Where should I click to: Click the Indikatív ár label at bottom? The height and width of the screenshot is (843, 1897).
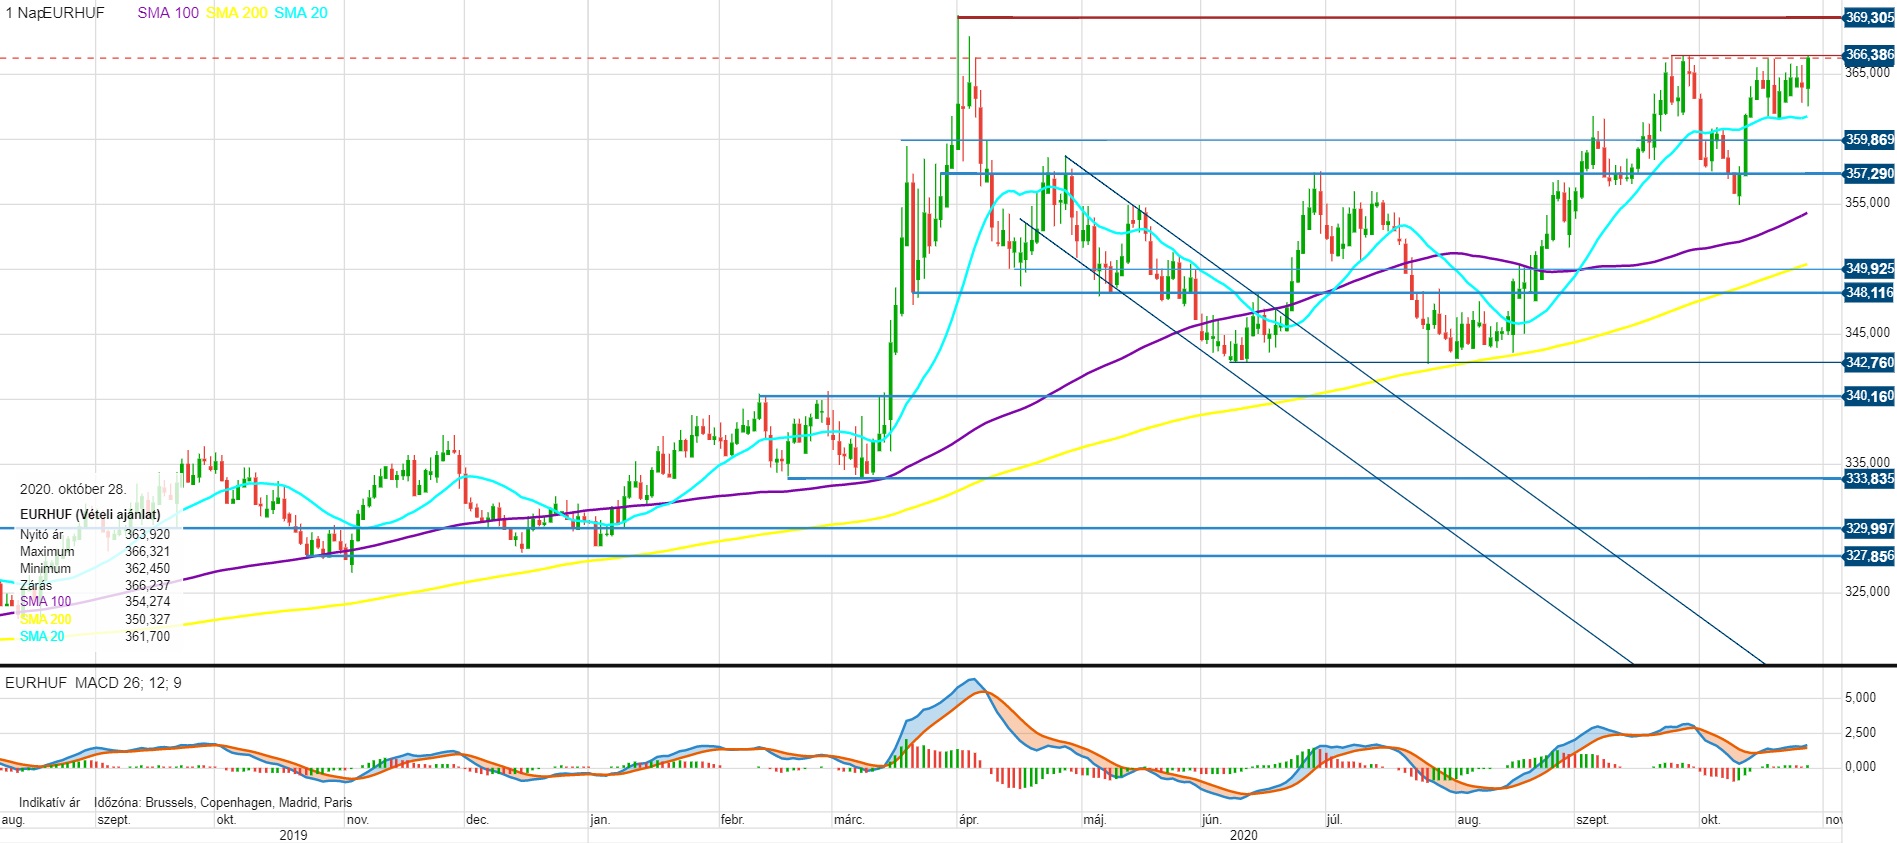(x=49, y=803)
